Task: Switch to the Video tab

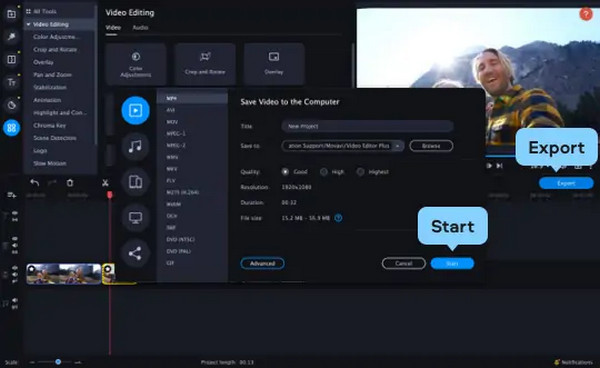Action: click(113, 28)
